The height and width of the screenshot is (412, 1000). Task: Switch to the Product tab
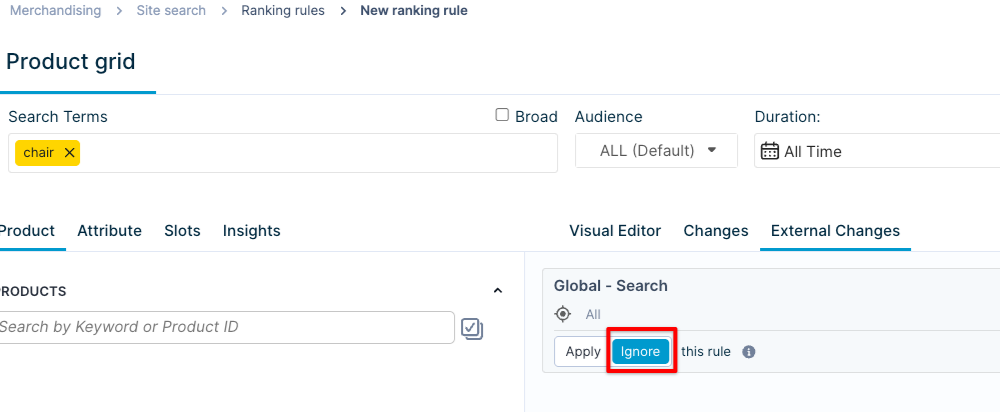27,231
